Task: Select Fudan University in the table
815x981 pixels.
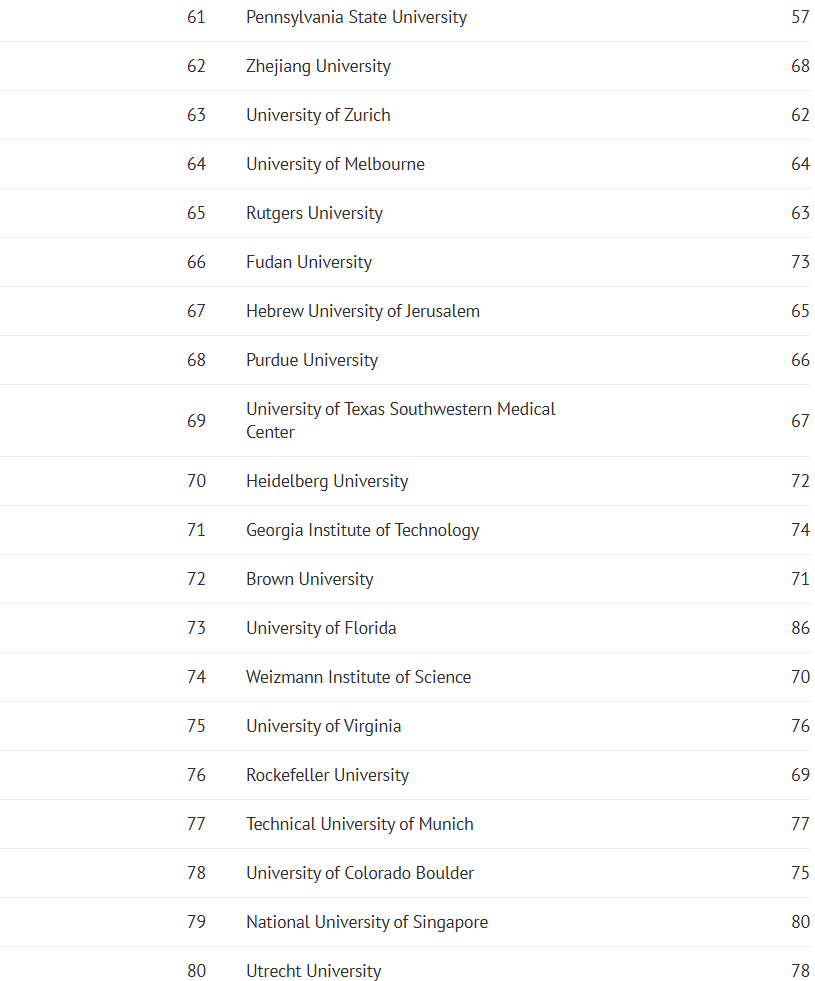Action: tap(309, 262)
